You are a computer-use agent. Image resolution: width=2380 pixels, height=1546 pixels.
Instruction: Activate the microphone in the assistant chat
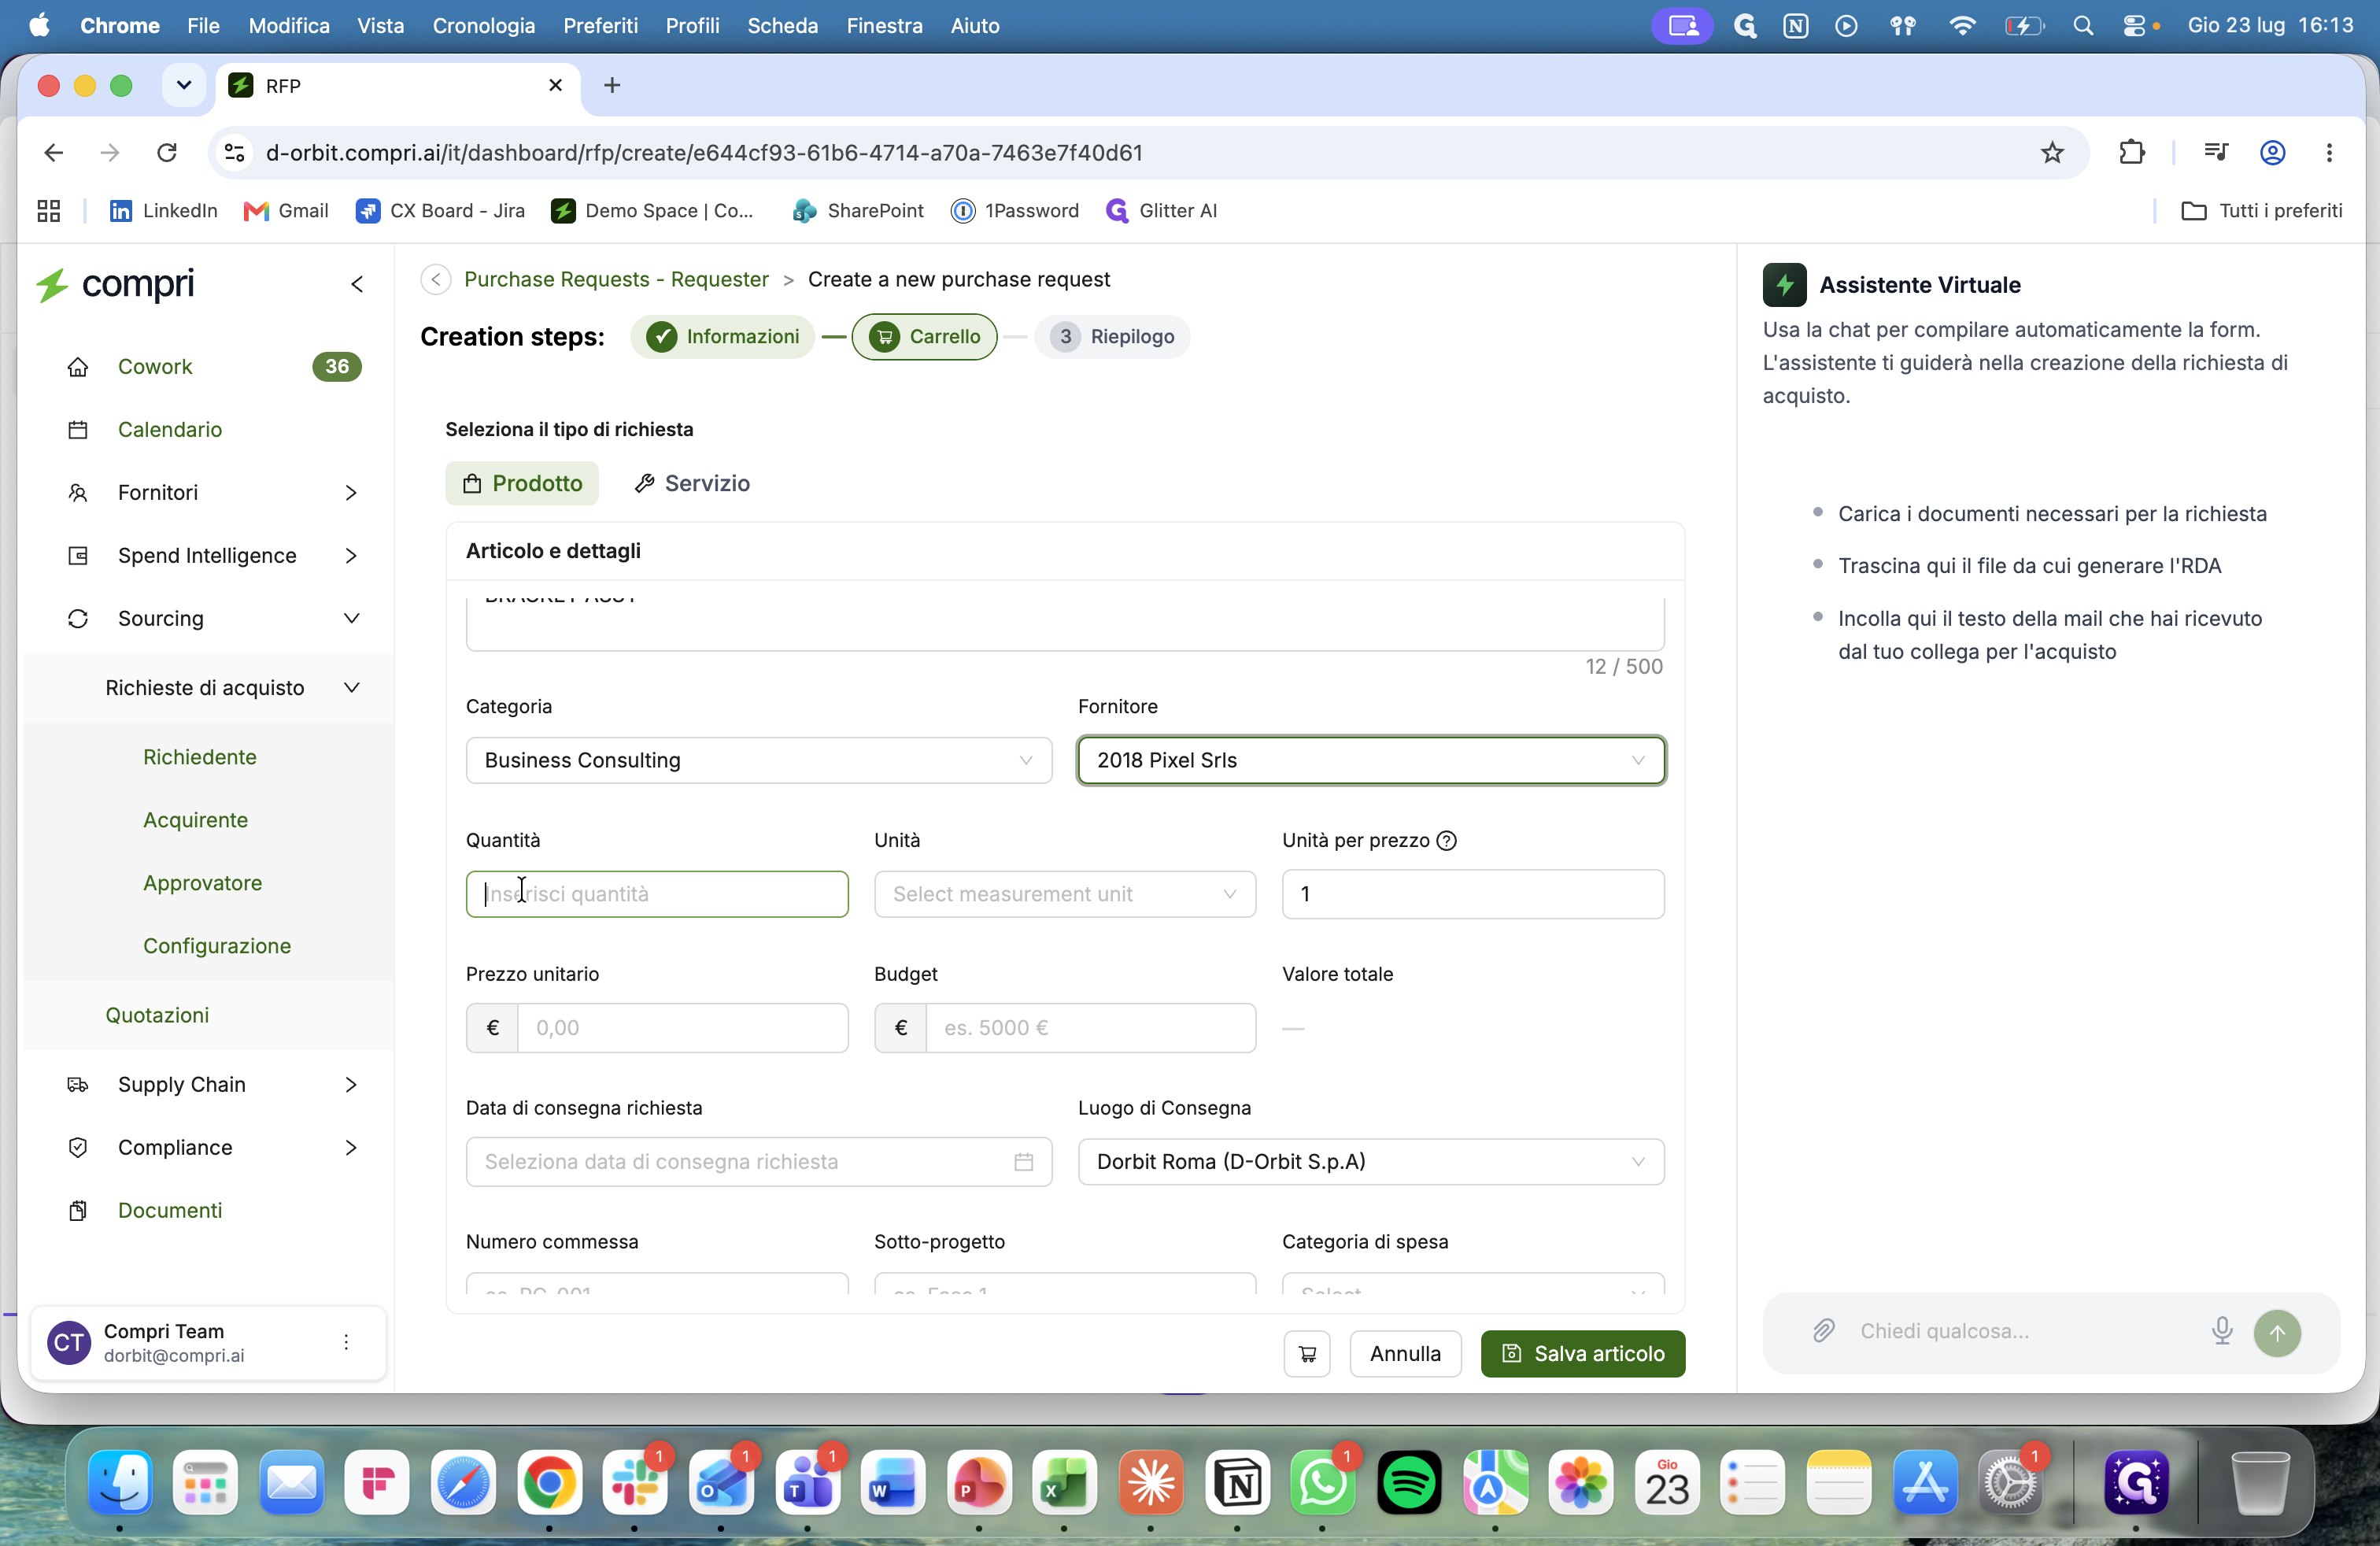coord(2222,1331)
